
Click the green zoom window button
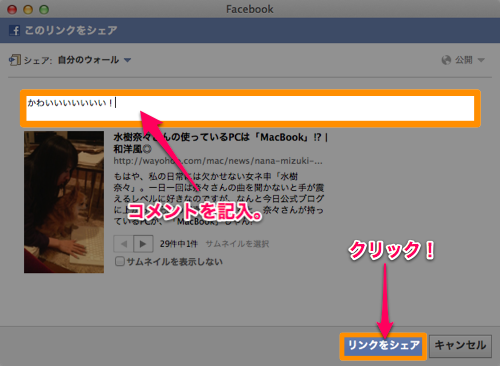point(44,9)
